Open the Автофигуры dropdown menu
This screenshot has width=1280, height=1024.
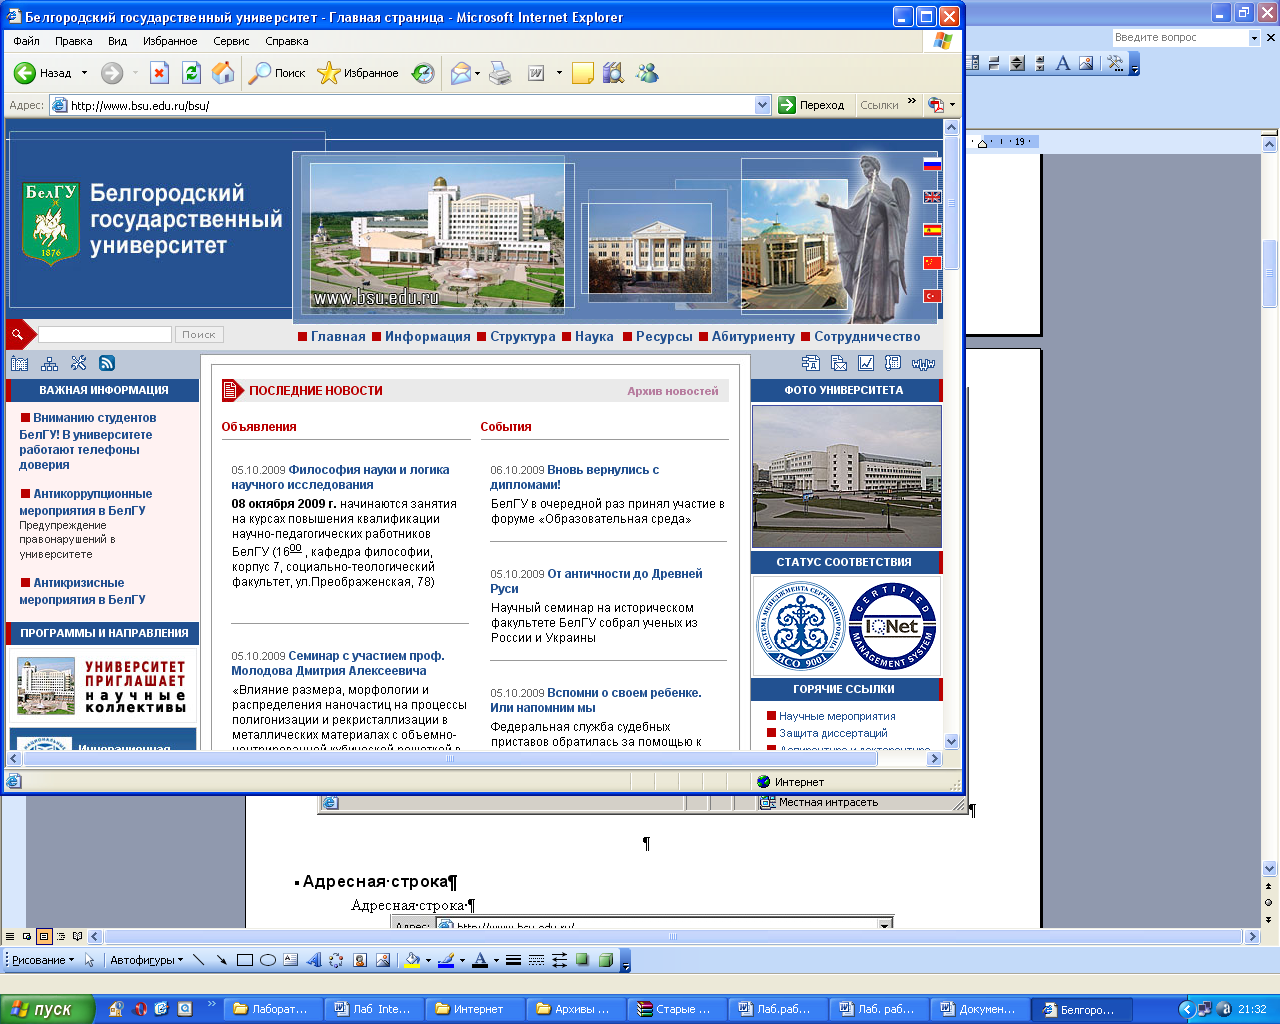point(146,960)
